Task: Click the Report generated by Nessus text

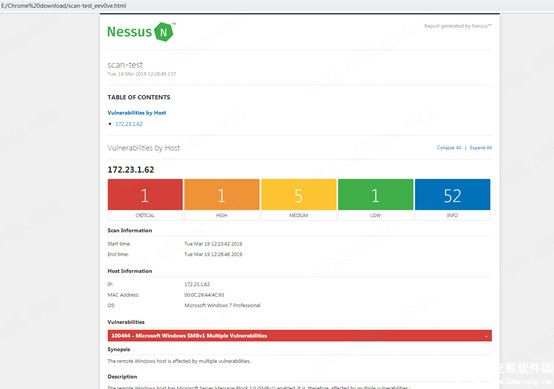Action: [x=458, y=26]
